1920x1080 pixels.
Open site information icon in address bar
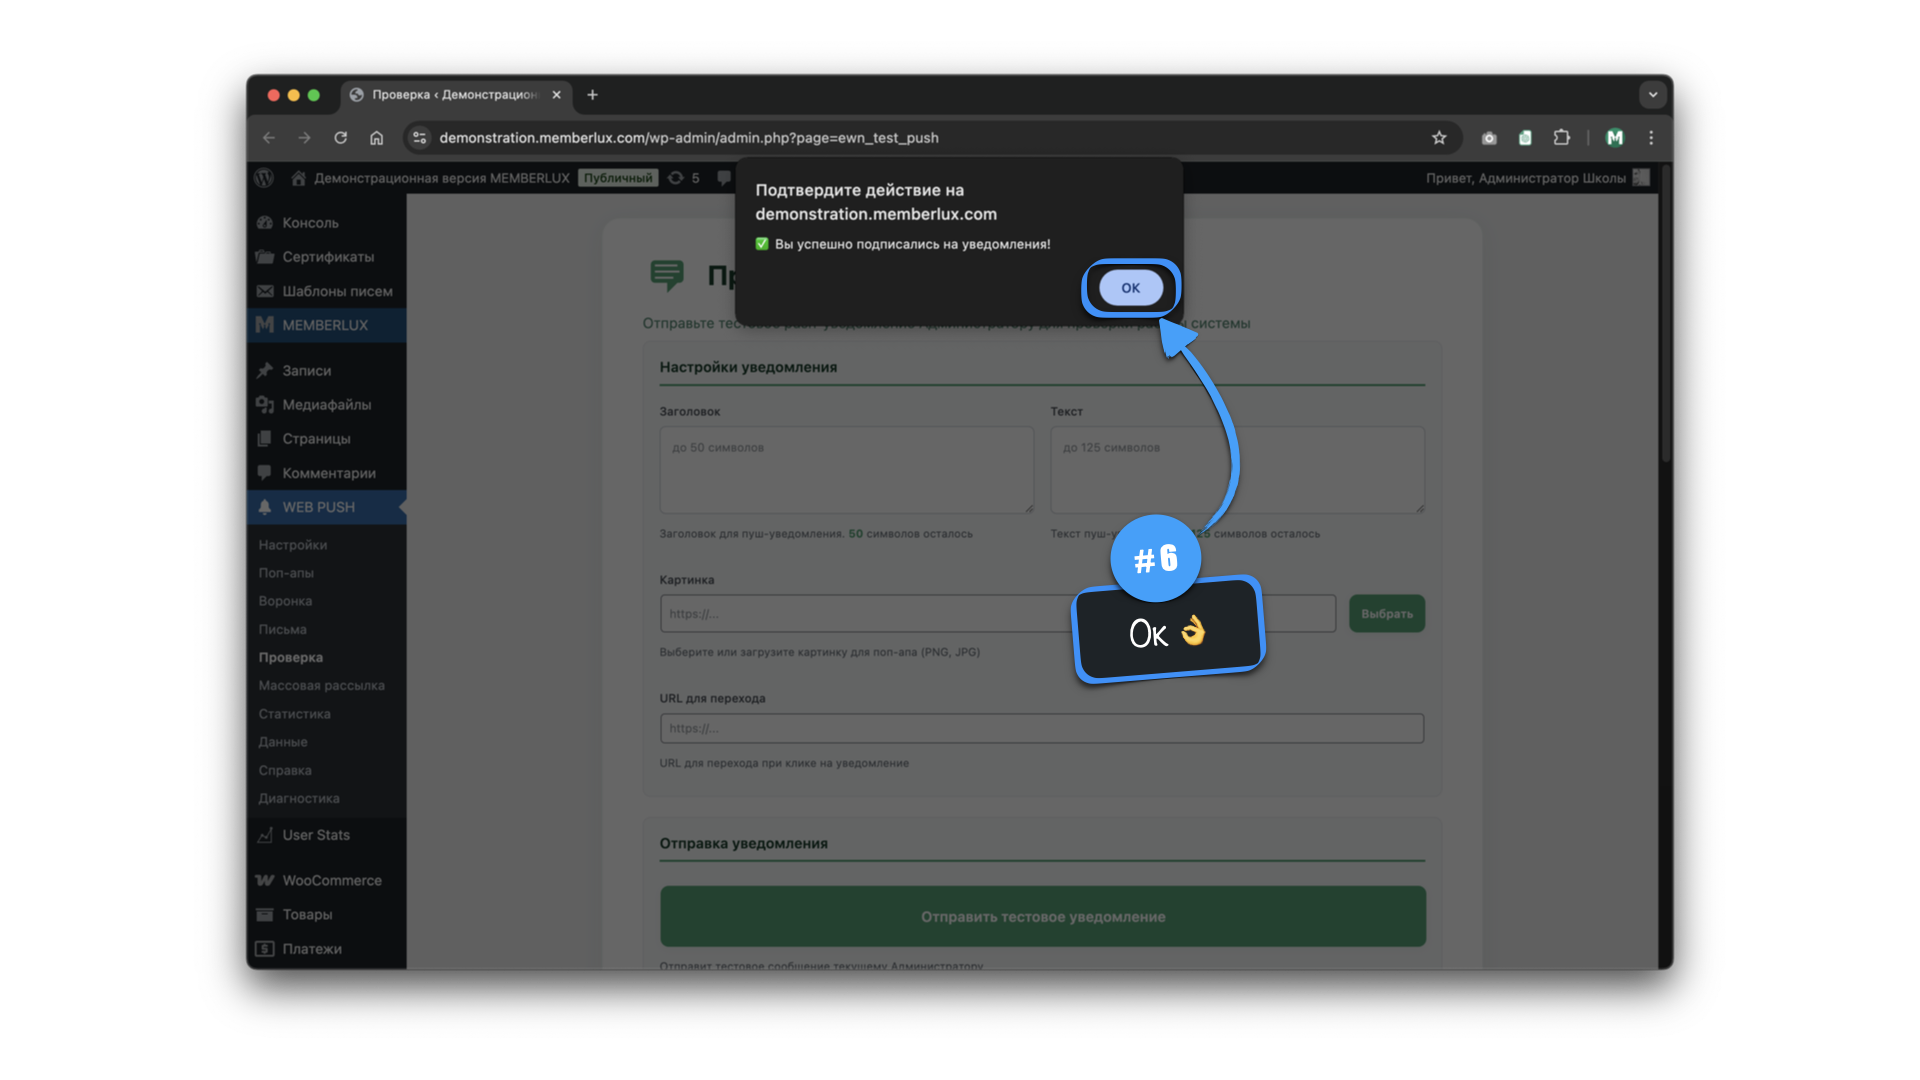(x=419, y=138)
